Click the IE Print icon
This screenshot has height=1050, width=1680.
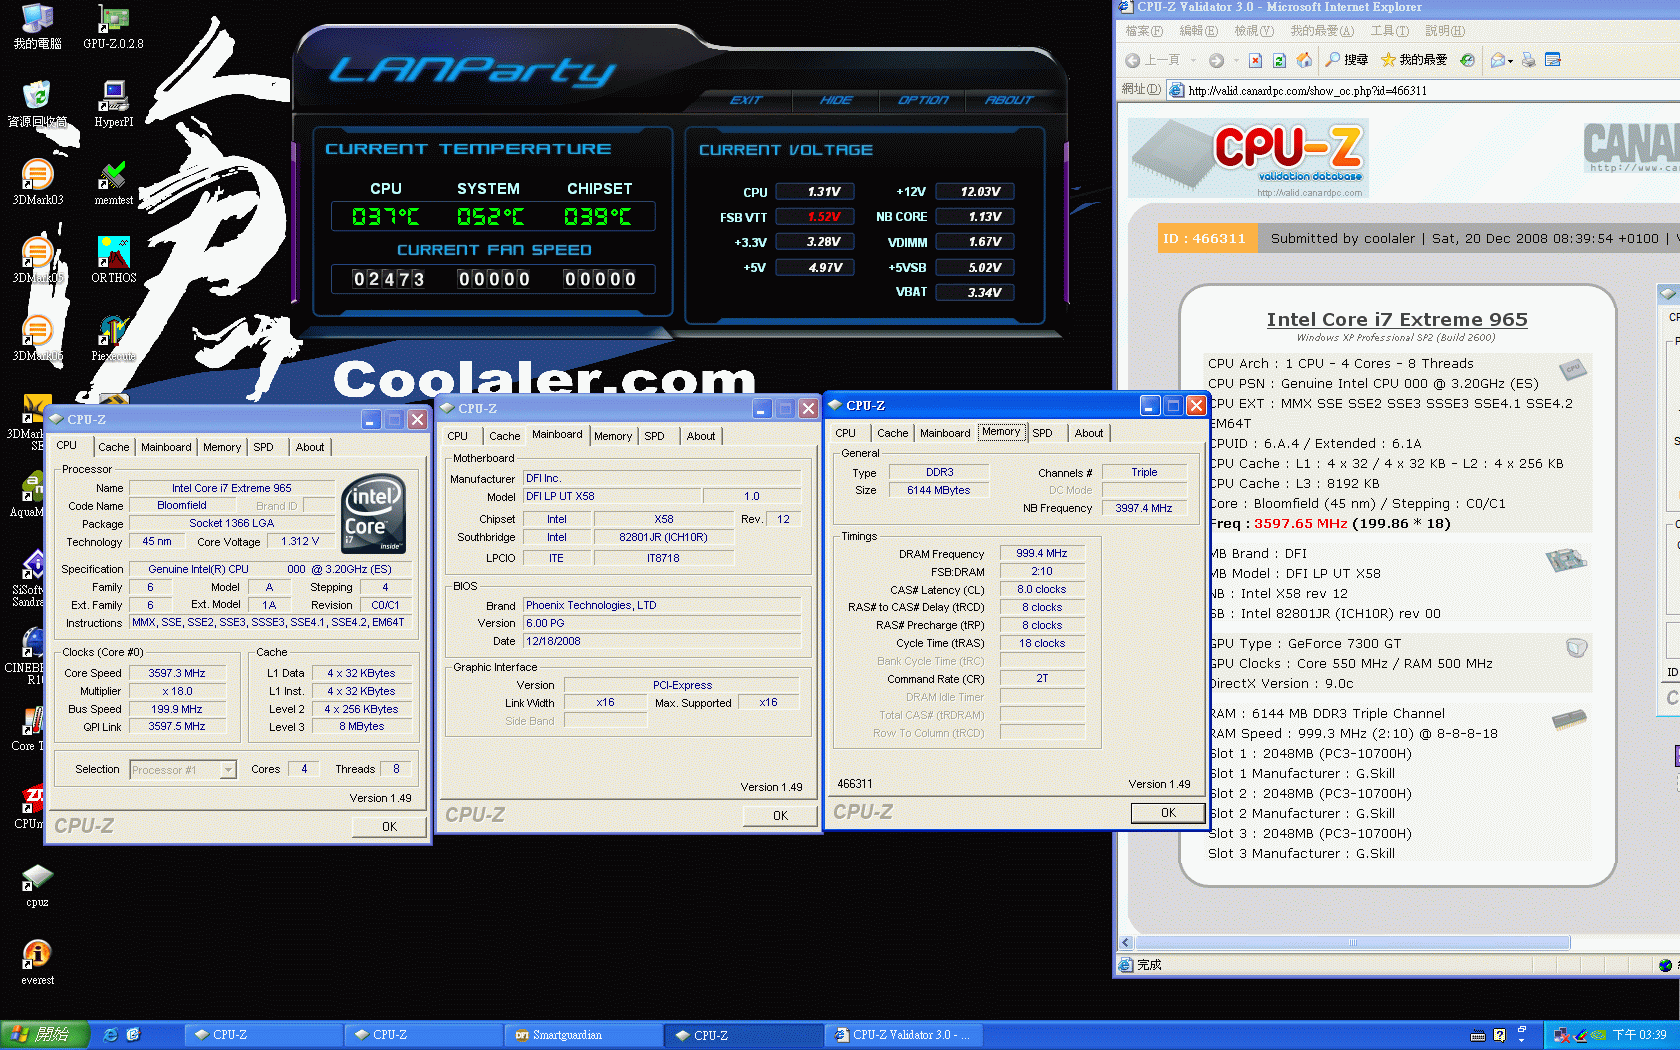point(1528,60)
